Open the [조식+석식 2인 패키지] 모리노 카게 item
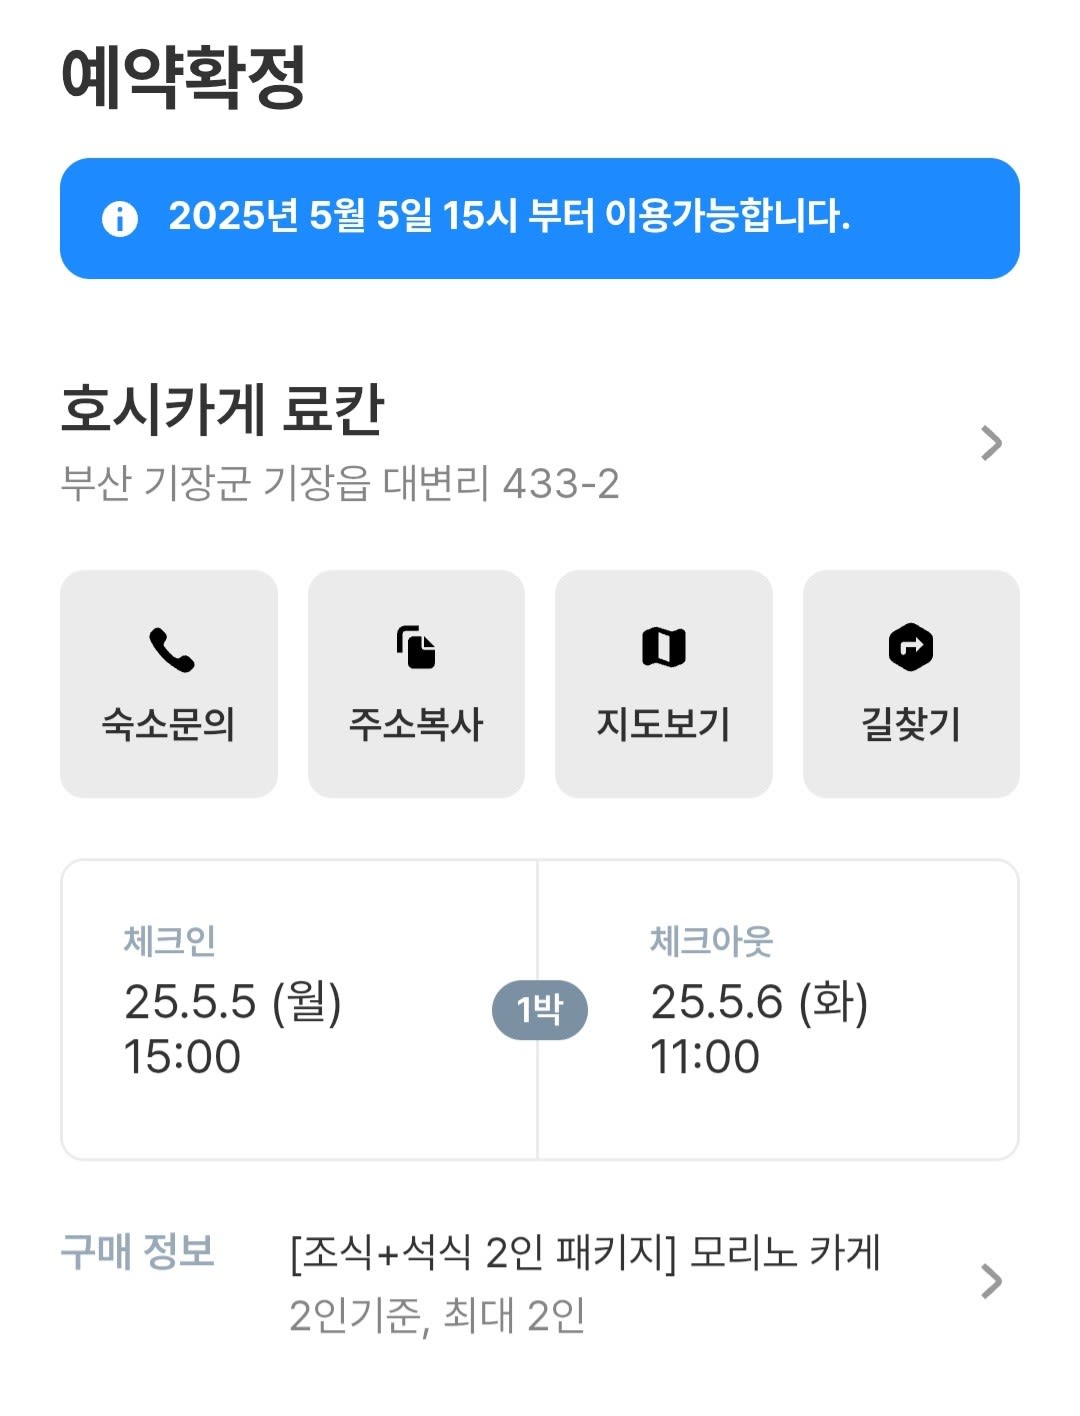Image resolution: width=1080 pixels, height=1416 pixels. [x=585, y=1252]
